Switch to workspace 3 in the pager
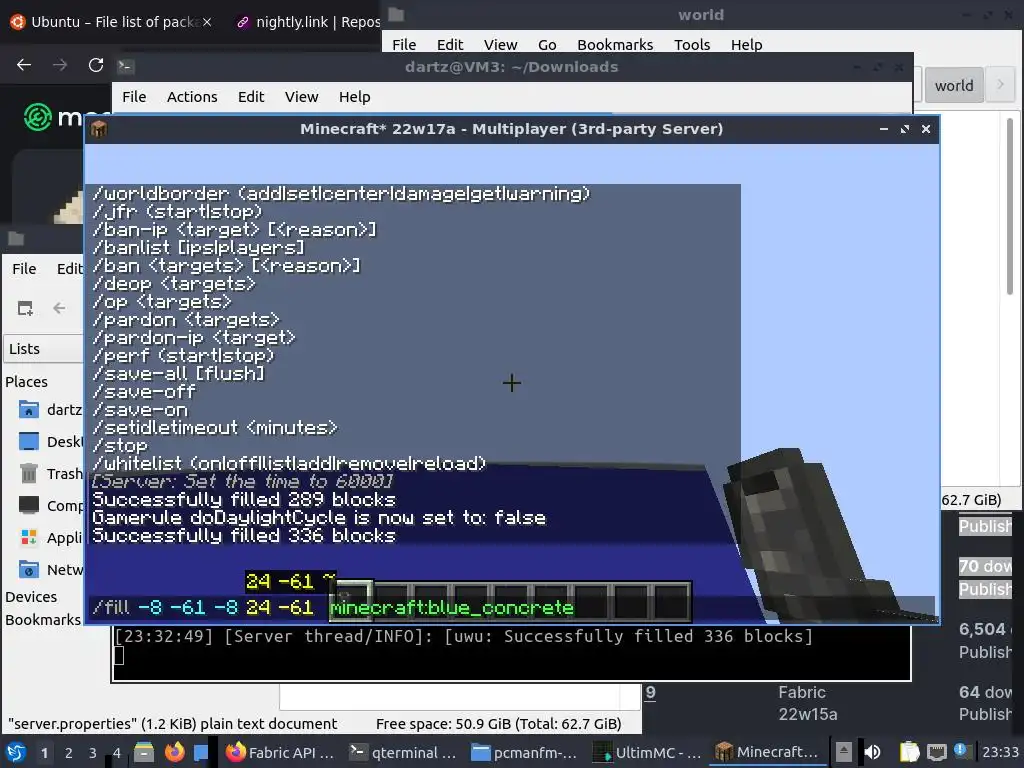The width and height of the screenshot is (1024, 768). (93, 753)
